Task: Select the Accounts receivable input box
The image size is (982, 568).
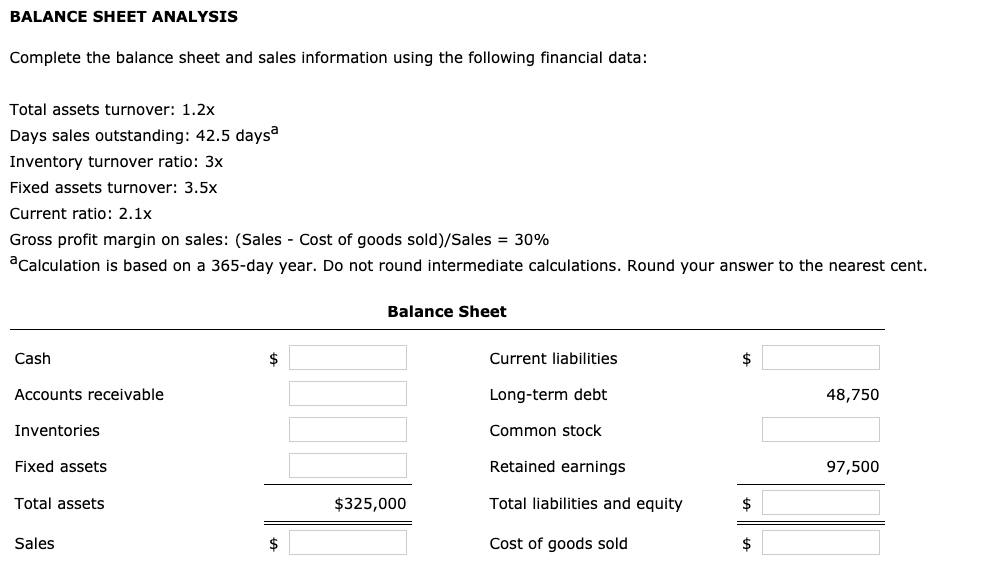Action: coord(347,394)
